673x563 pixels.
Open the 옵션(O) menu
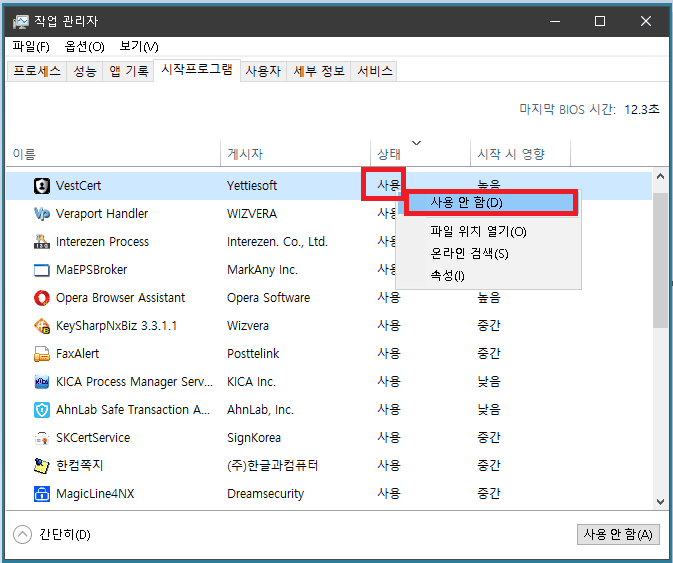click(84, 46)
